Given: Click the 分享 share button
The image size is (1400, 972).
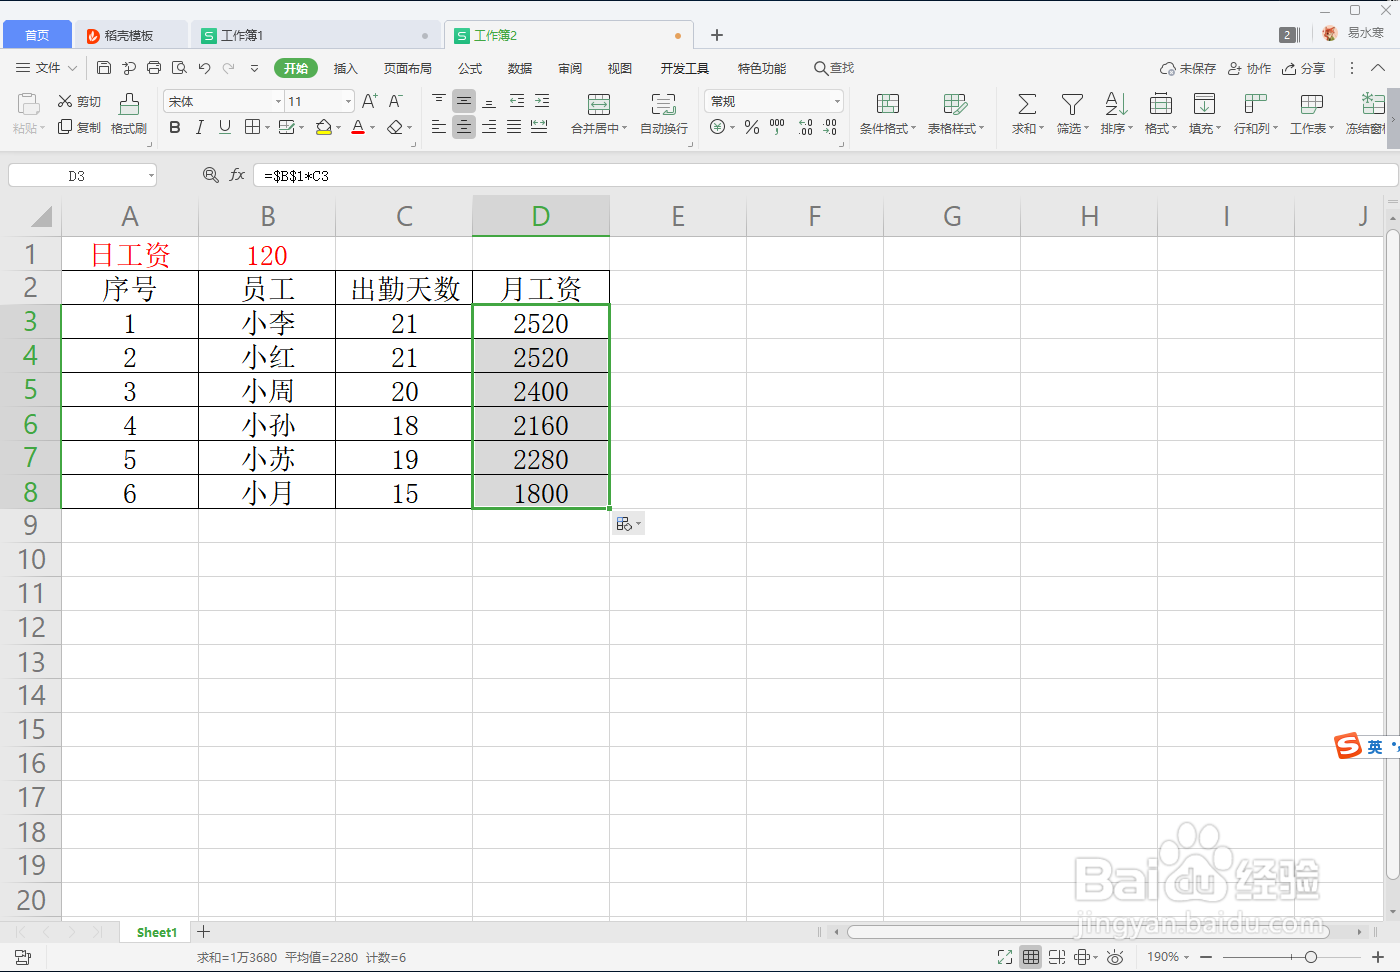Looking at the screenshot, I should 1303,68.
